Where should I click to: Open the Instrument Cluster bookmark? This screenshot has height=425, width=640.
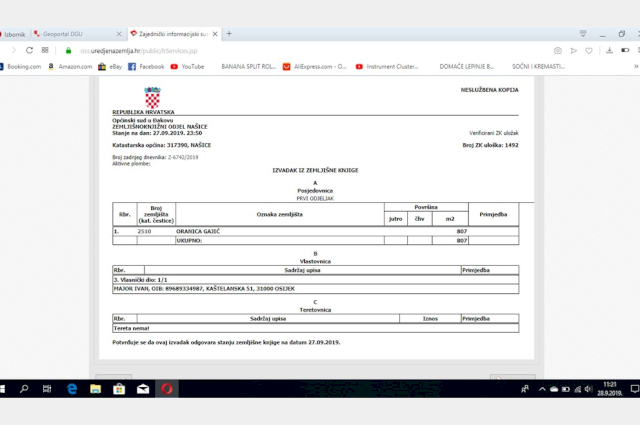pos(387,67)
